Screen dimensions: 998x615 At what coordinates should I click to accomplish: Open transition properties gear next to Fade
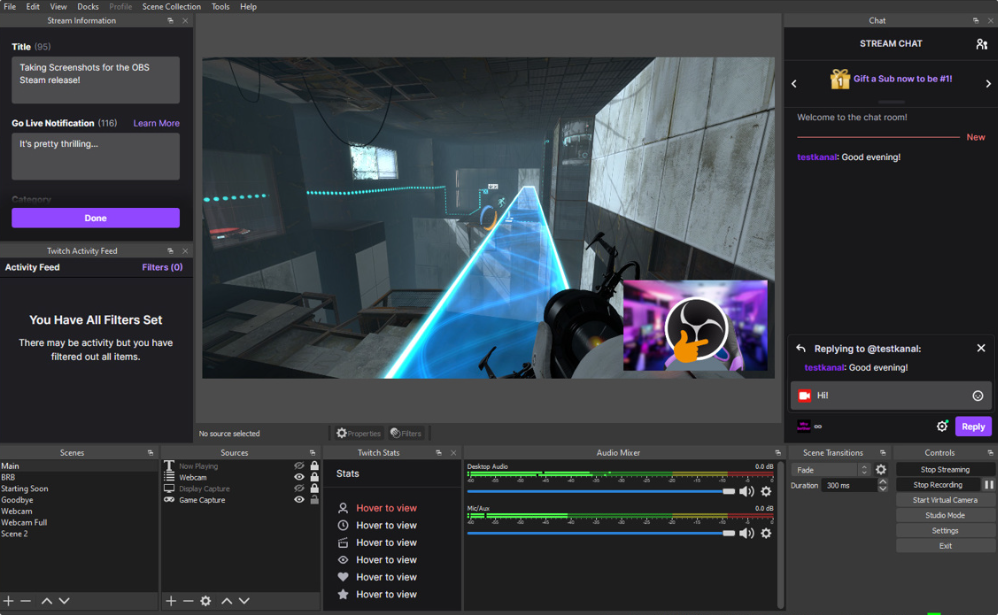tap(881, 470)
